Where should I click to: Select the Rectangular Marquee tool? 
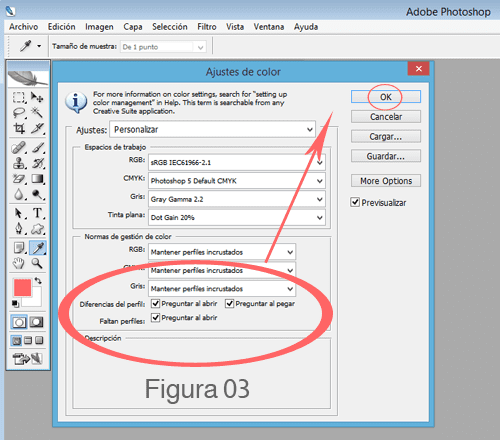click(19, 97)
